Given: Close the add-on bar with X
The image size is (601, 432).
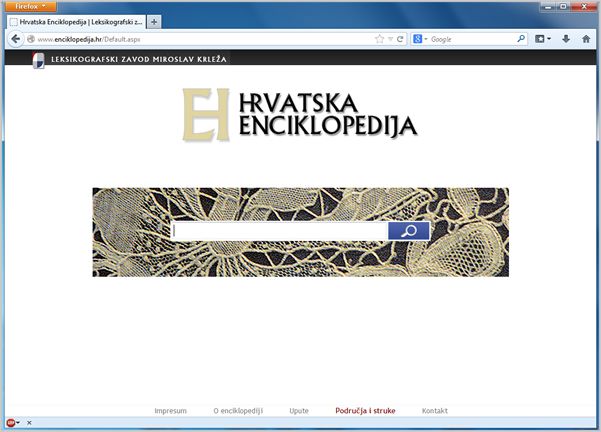Looking at the screenshot, I should (29, 423).
